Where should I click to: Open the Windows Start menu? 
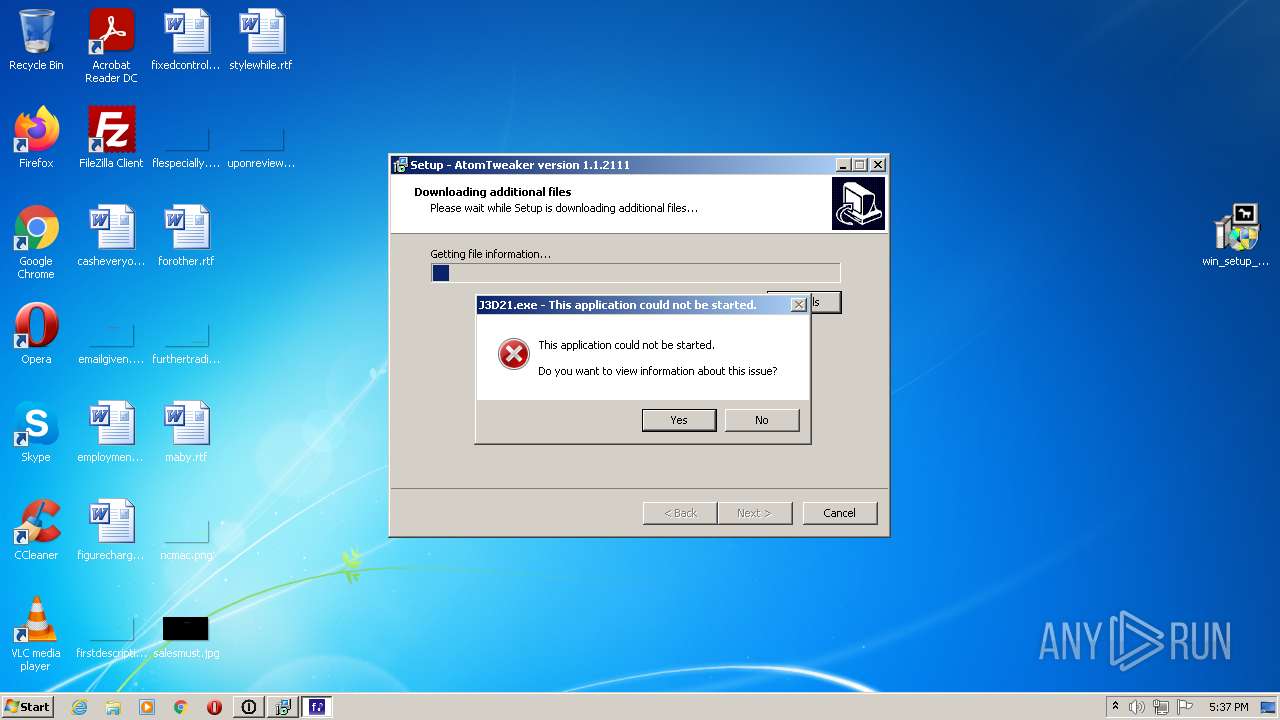[27, 706]
